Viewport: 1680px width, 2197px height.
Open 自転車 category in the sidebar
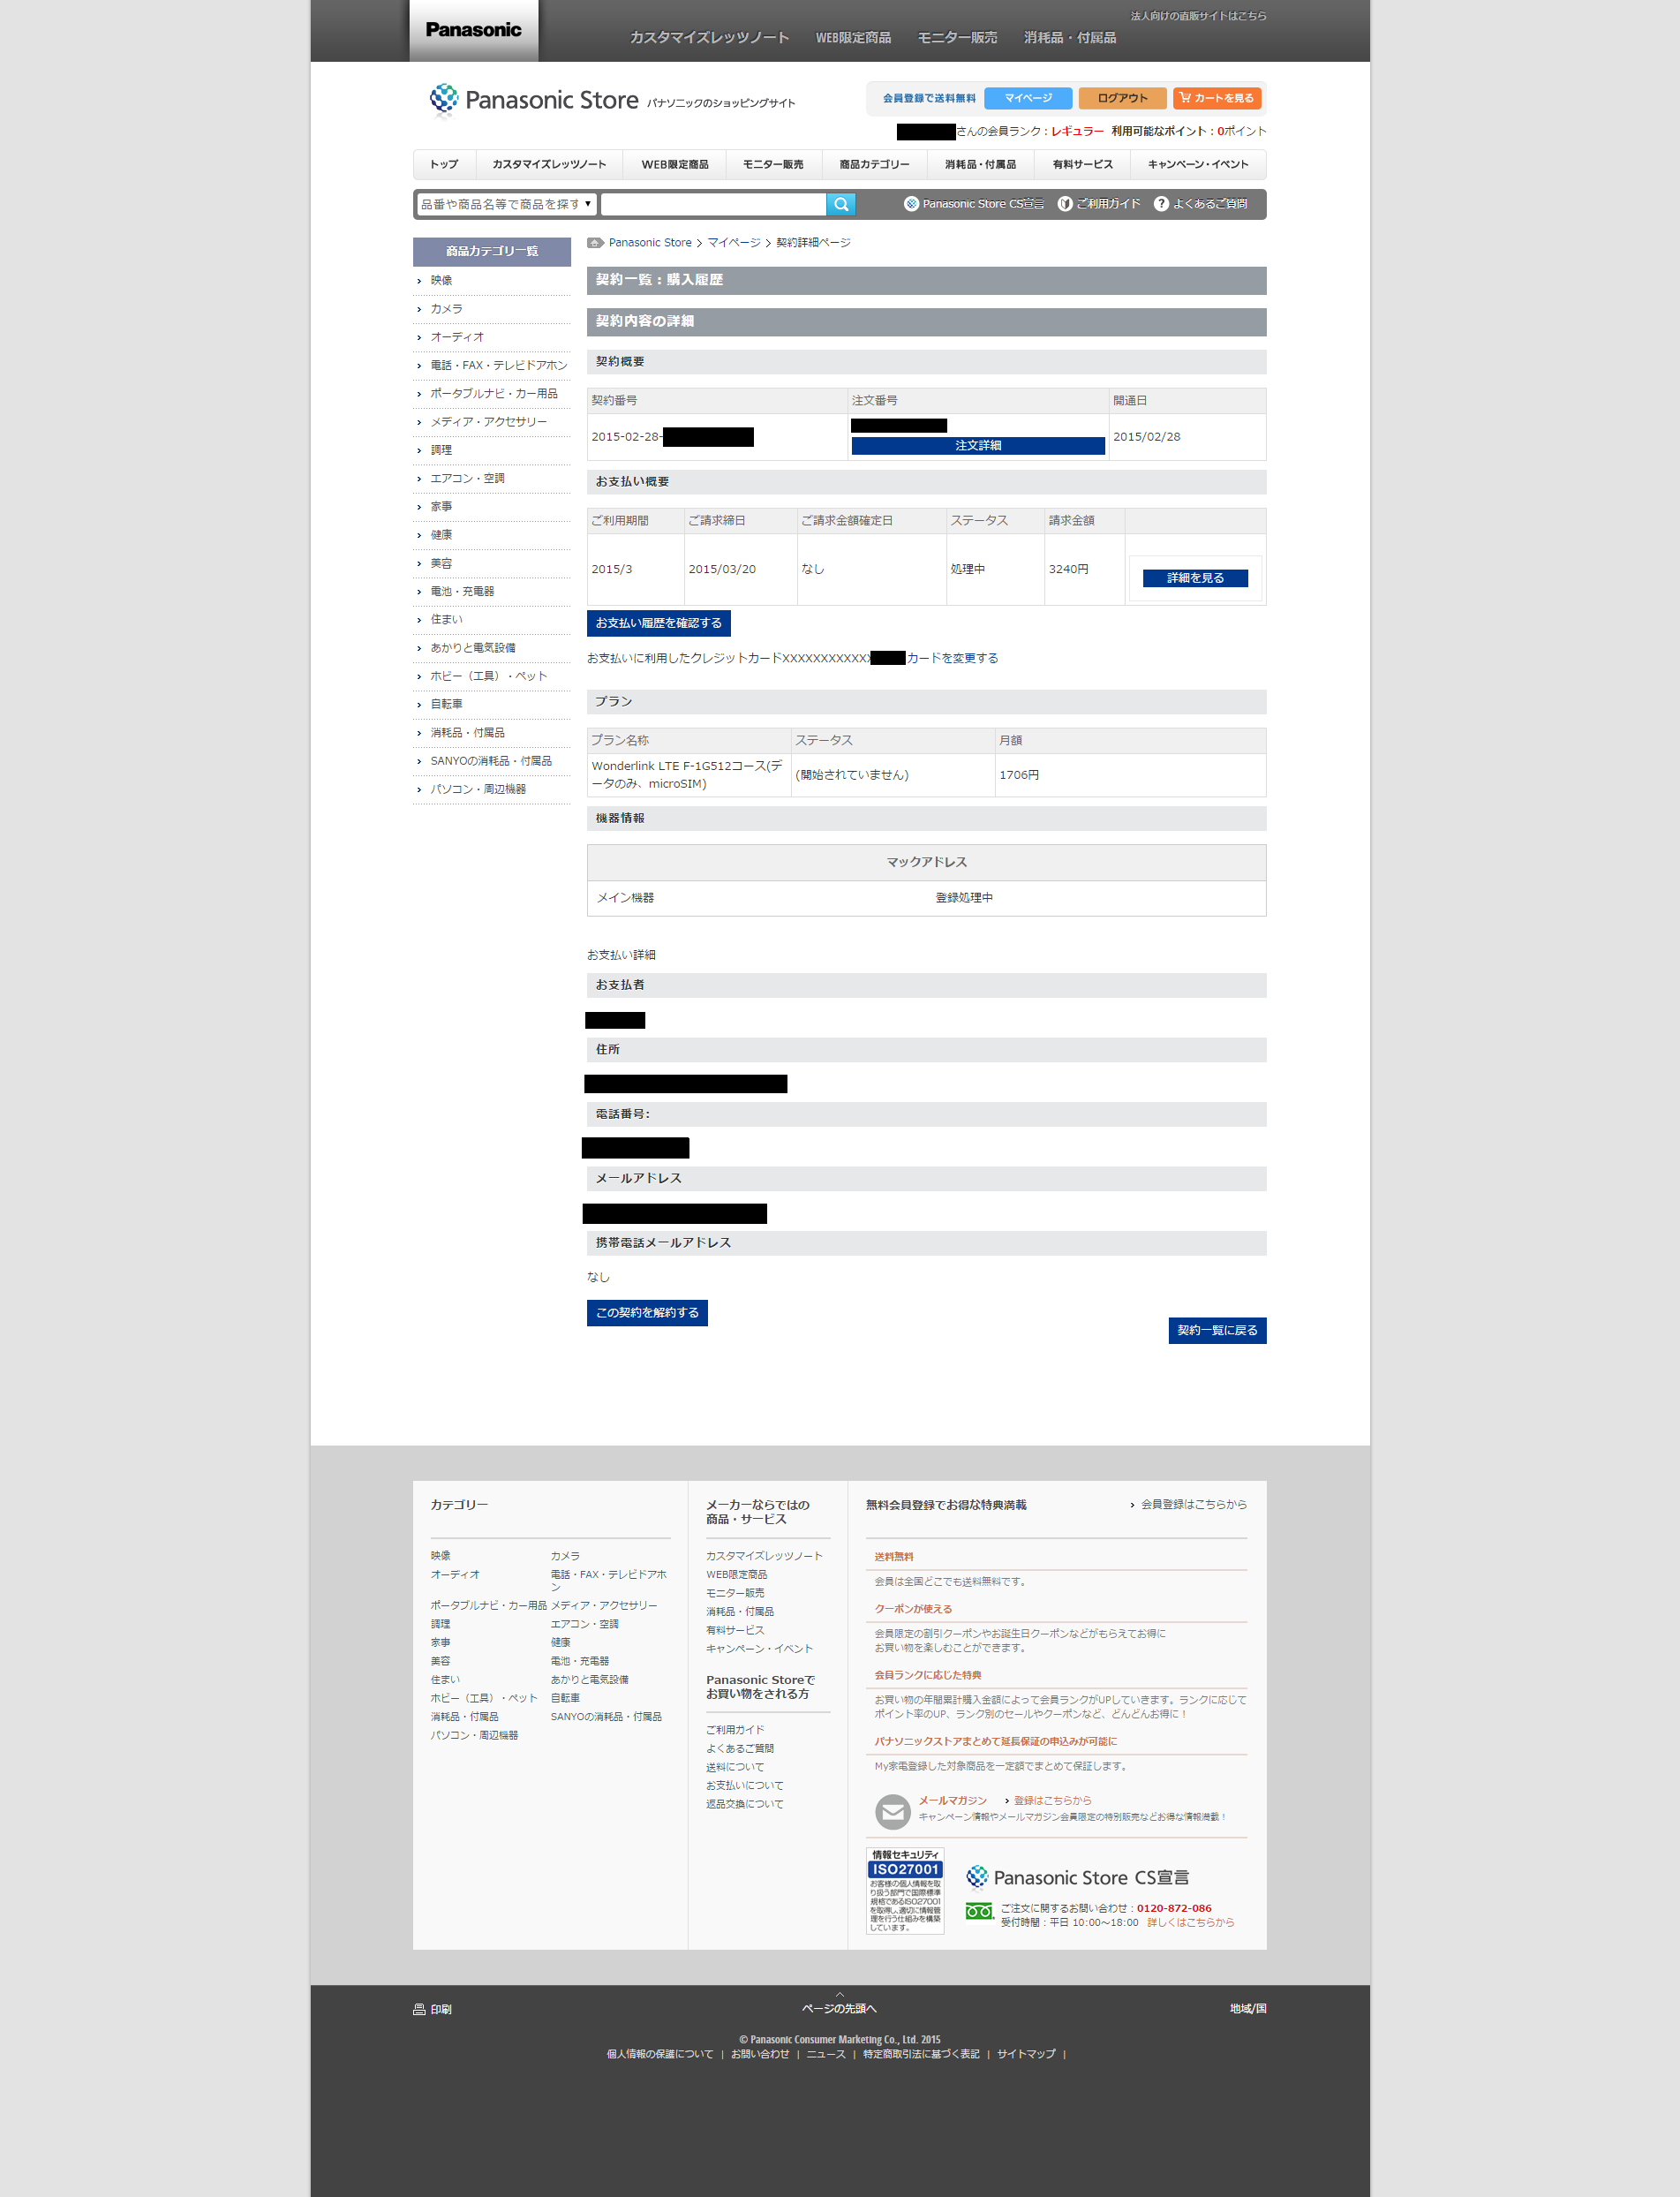coord(446,704)
